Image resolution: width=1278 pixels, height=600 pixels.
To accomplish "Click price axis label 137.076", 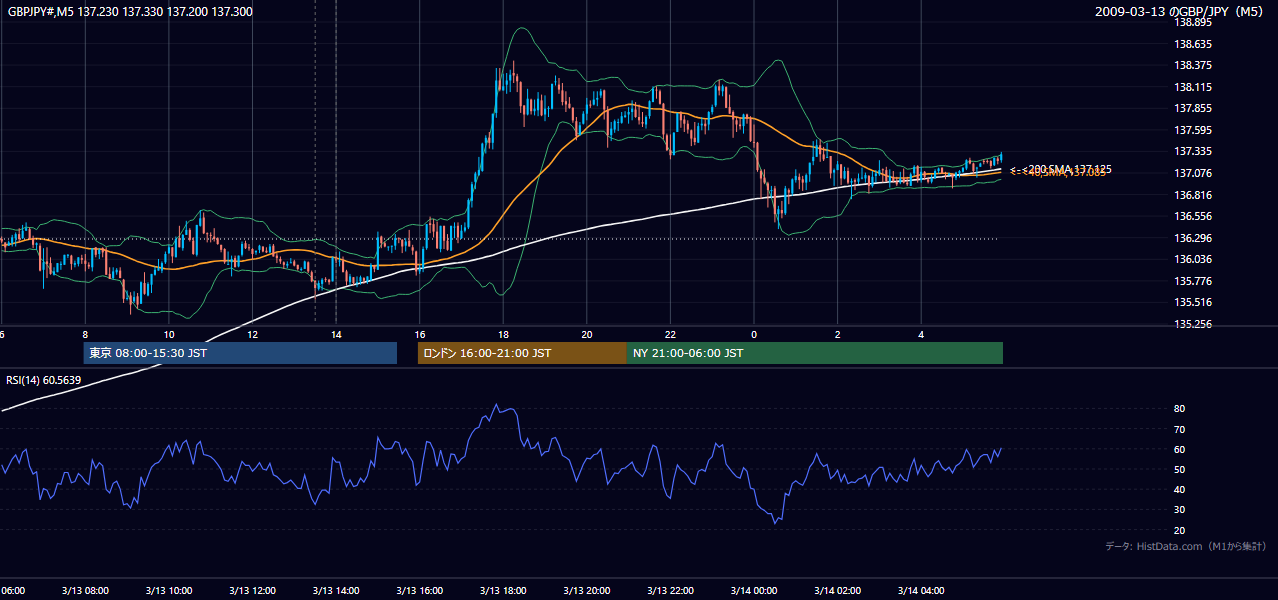I will (x=1194, y=173).
